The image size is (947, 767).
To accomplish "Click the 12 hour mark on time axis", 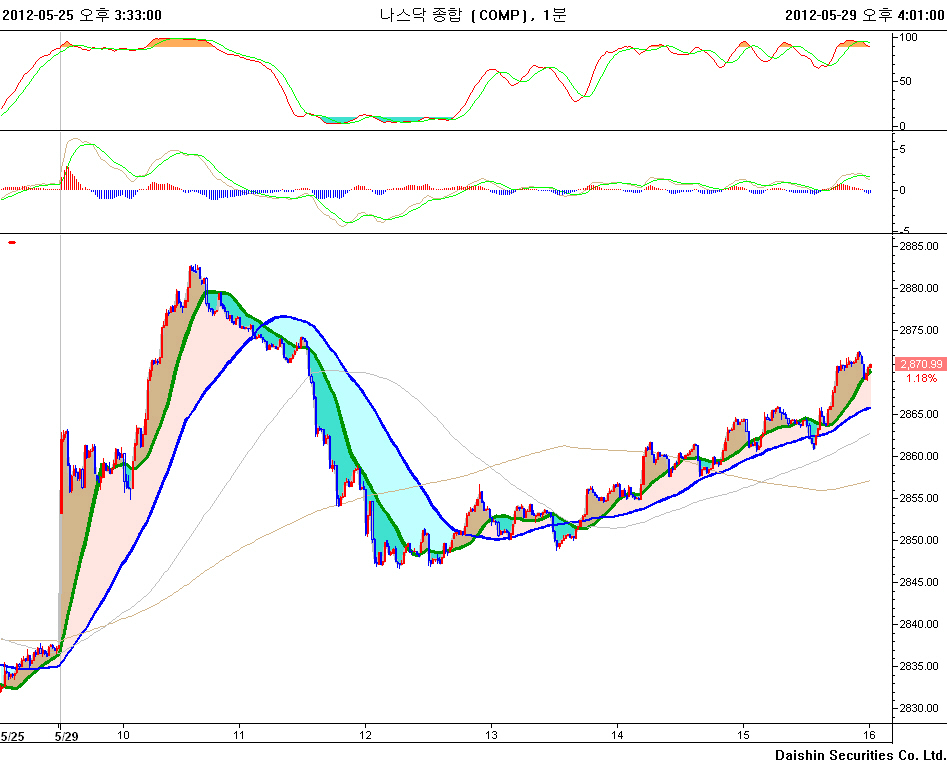I will pyautogui.click(x=366, y=735).
